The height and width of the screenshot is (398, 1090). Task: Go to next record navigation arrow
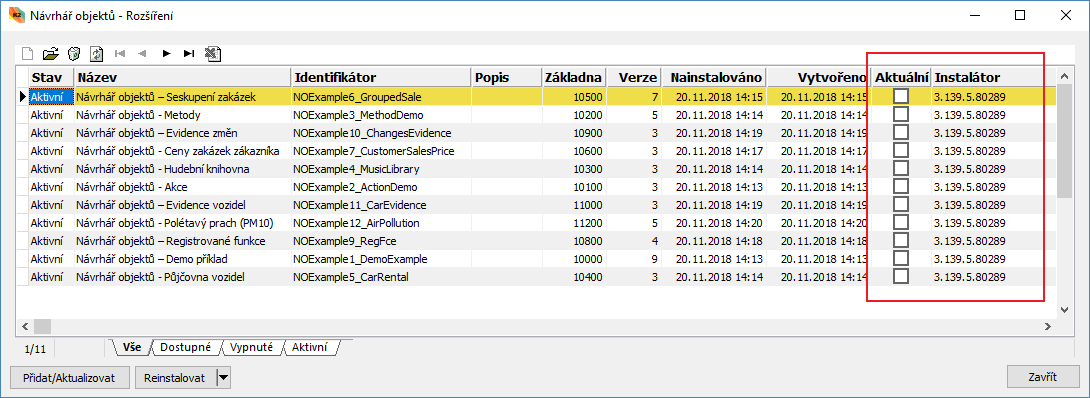pos(166,53)
